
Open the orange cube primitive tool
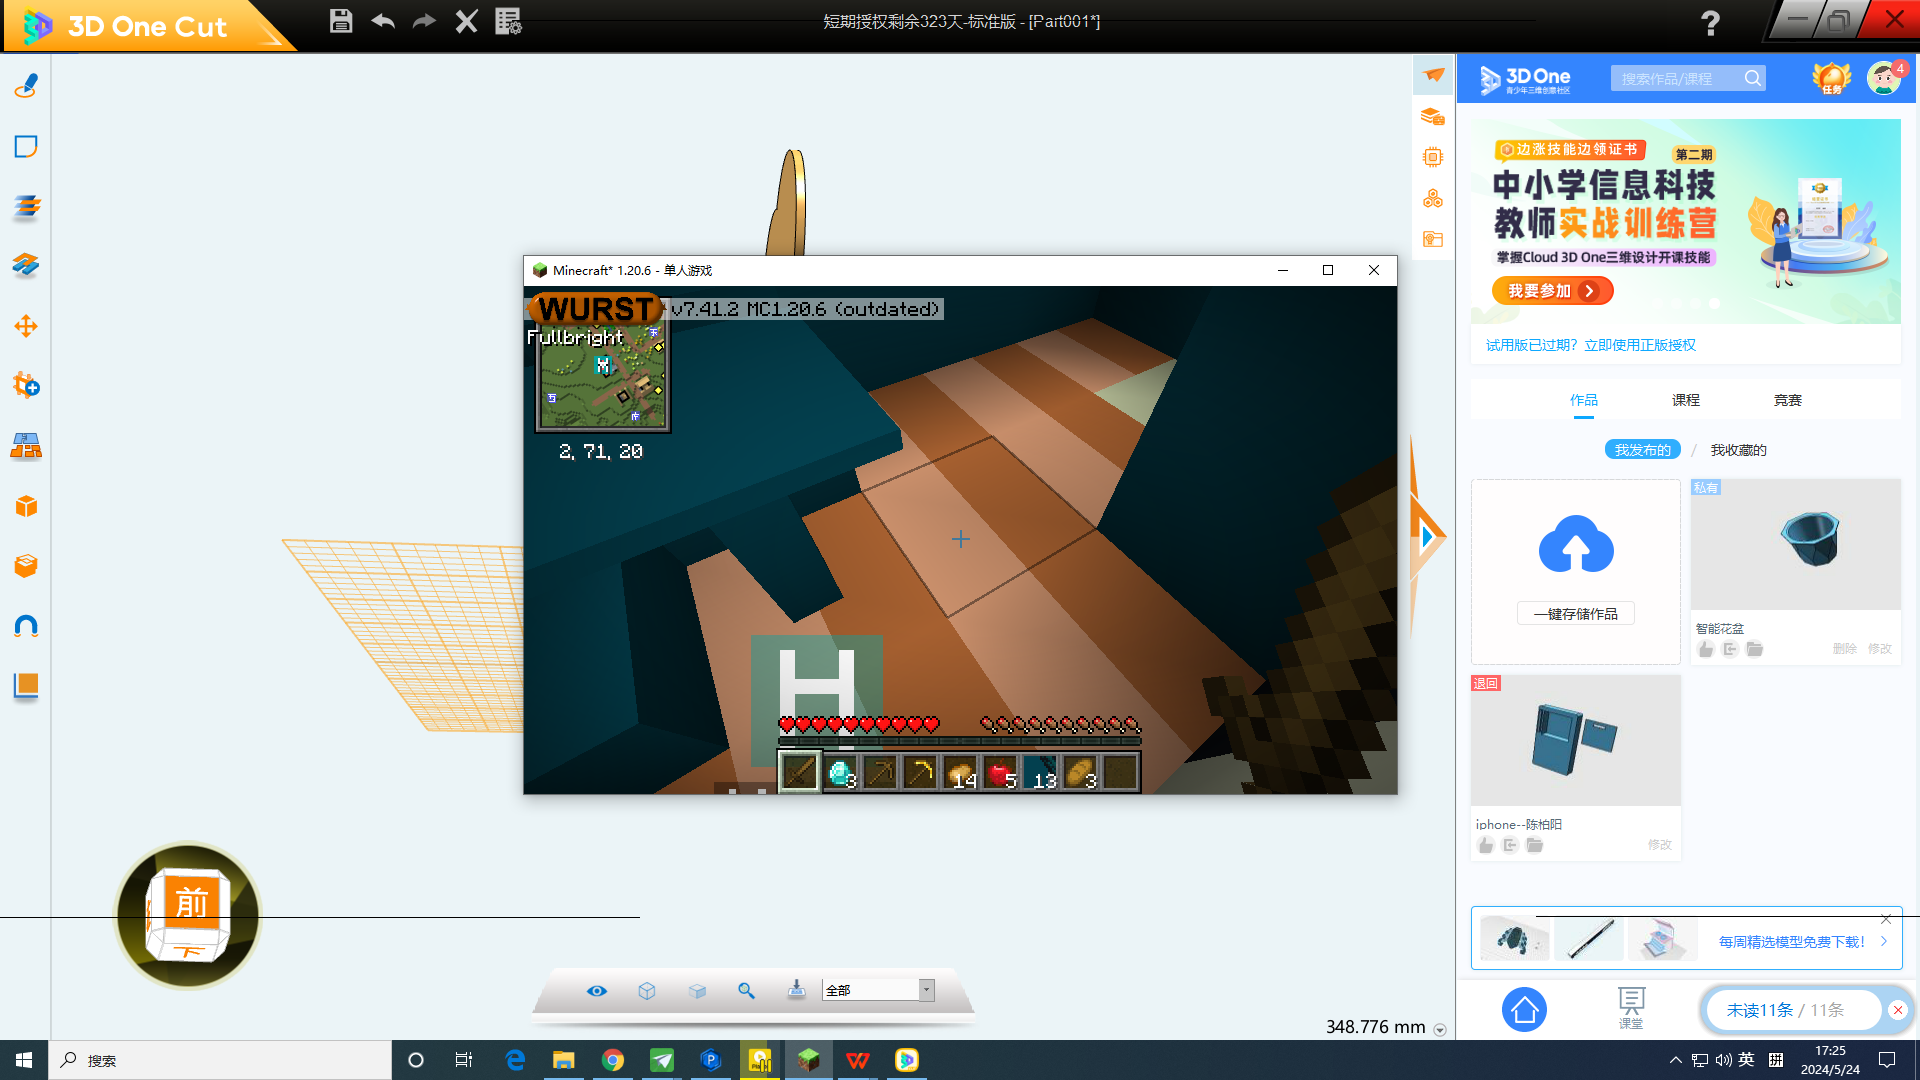pos(26,506)
